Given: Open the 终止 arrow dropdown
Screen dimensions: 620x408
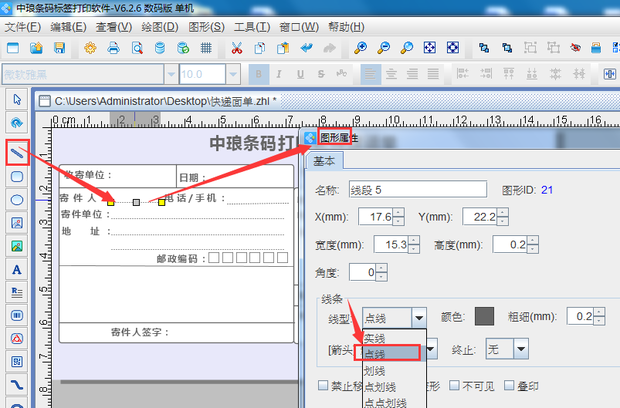Looking at the screenshot, I should 520,348.
